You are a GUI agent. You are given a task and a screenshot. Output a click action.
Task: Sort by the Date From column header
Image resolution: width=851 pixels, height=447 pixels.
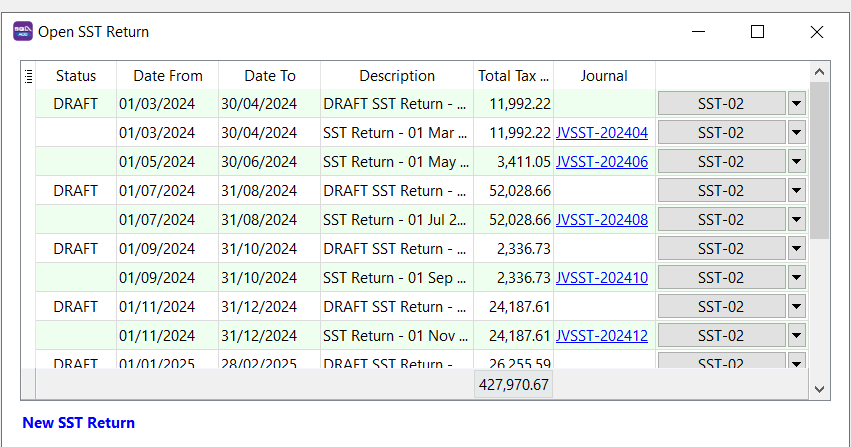tap(167, 76)
